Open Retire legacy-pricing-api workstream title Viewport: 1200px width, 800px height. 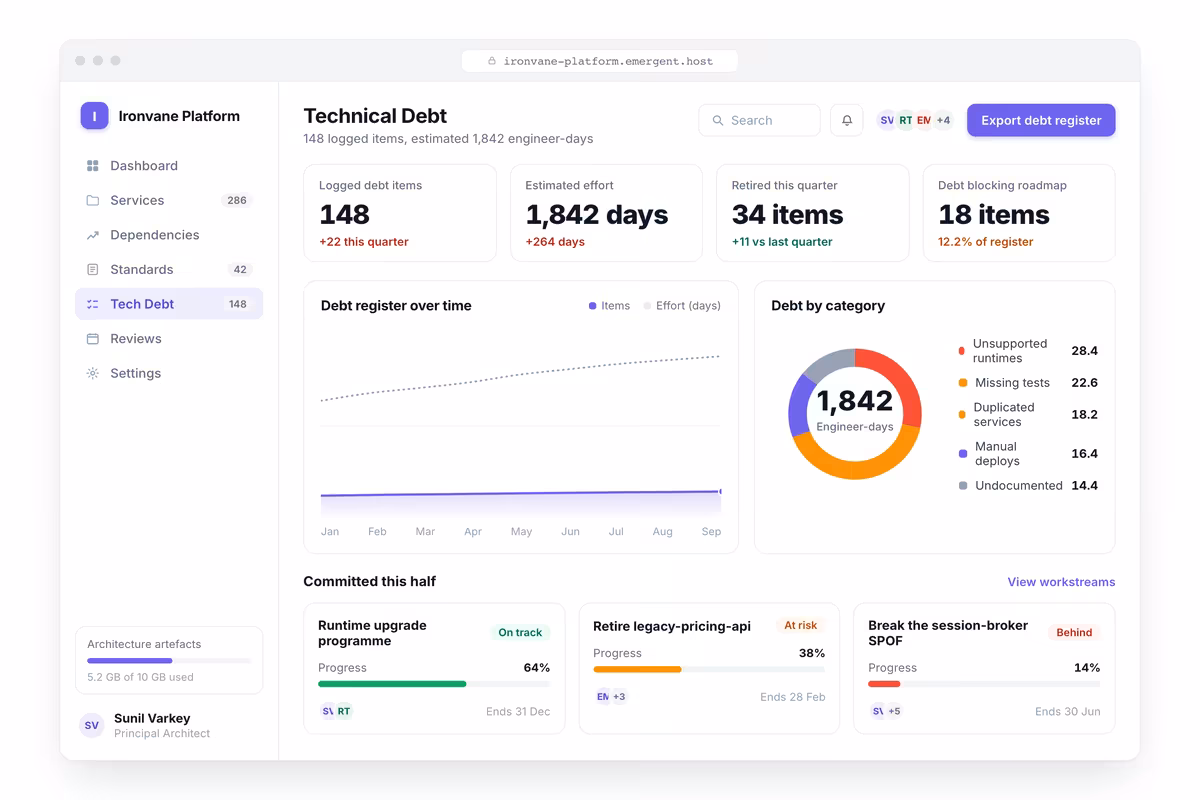672,626
